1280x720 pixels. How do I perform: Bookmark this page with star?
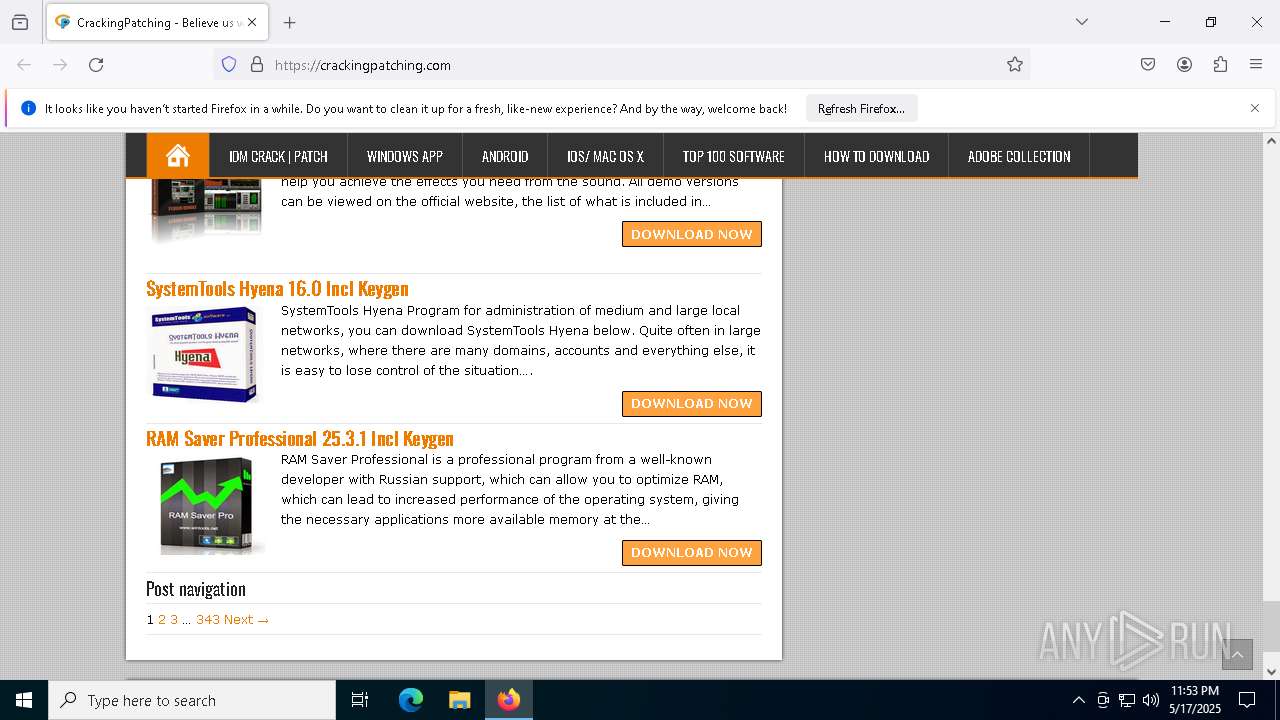(1015, 65)
